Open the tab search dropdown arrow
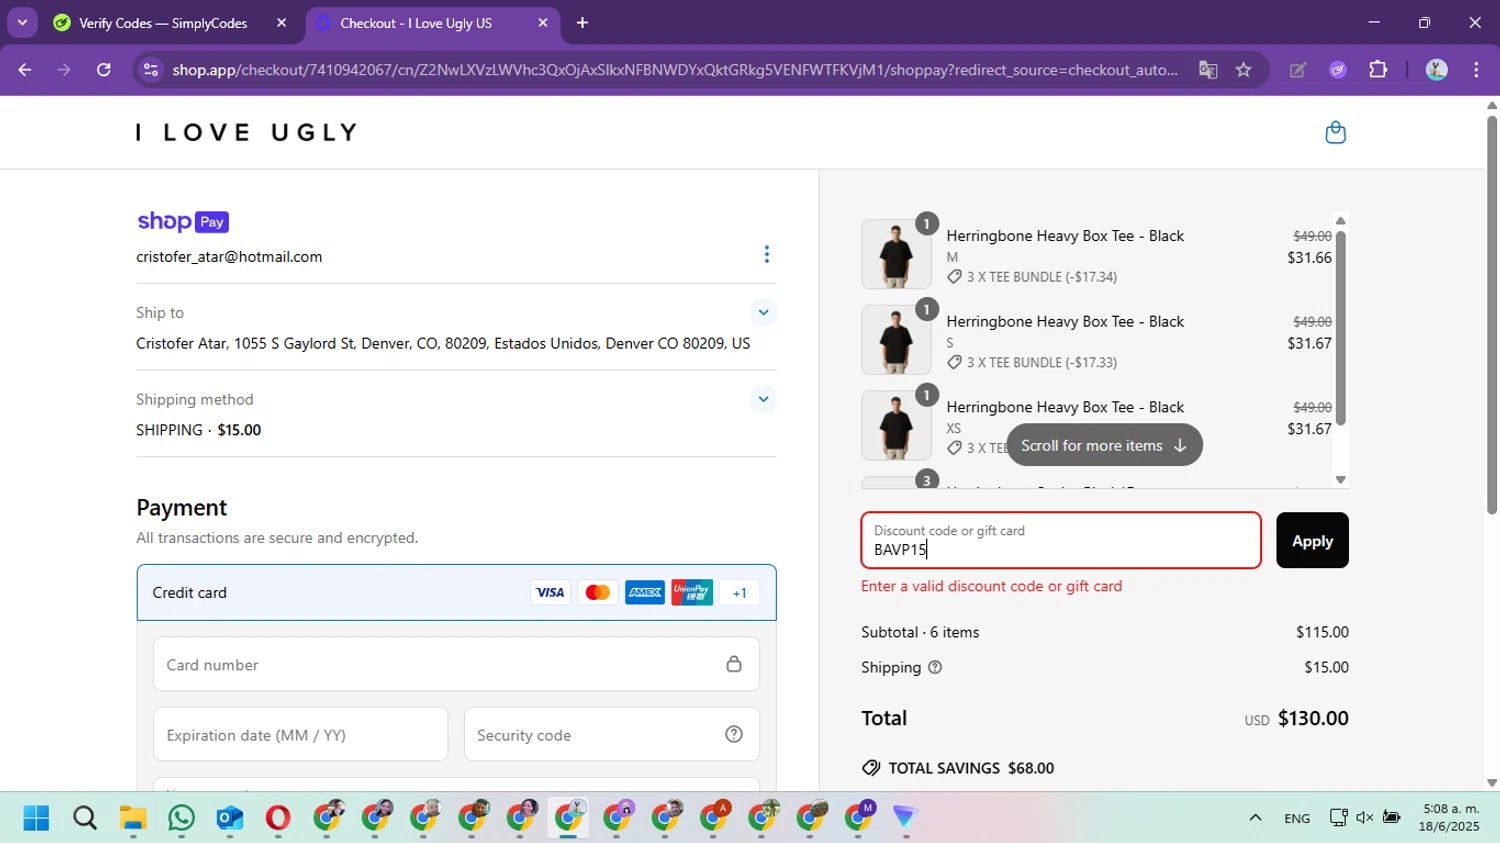 tap(22, 22)
